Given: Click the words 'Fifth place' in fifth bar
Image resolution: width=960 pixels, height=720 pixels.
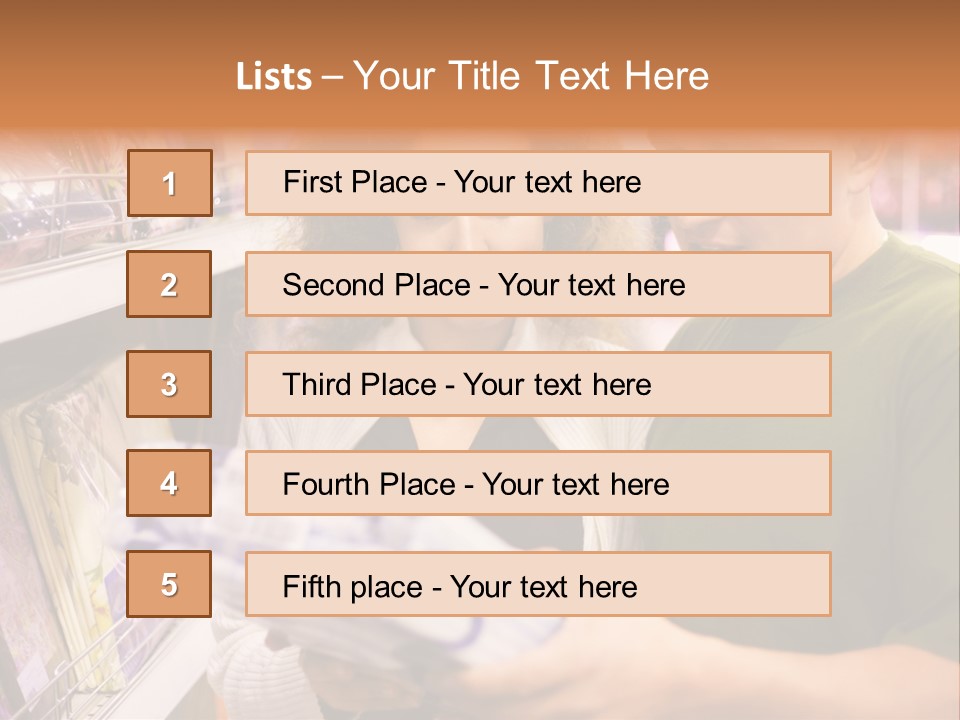Looking at the screenshot, I should pyautogui.click(x=353, y=587).
